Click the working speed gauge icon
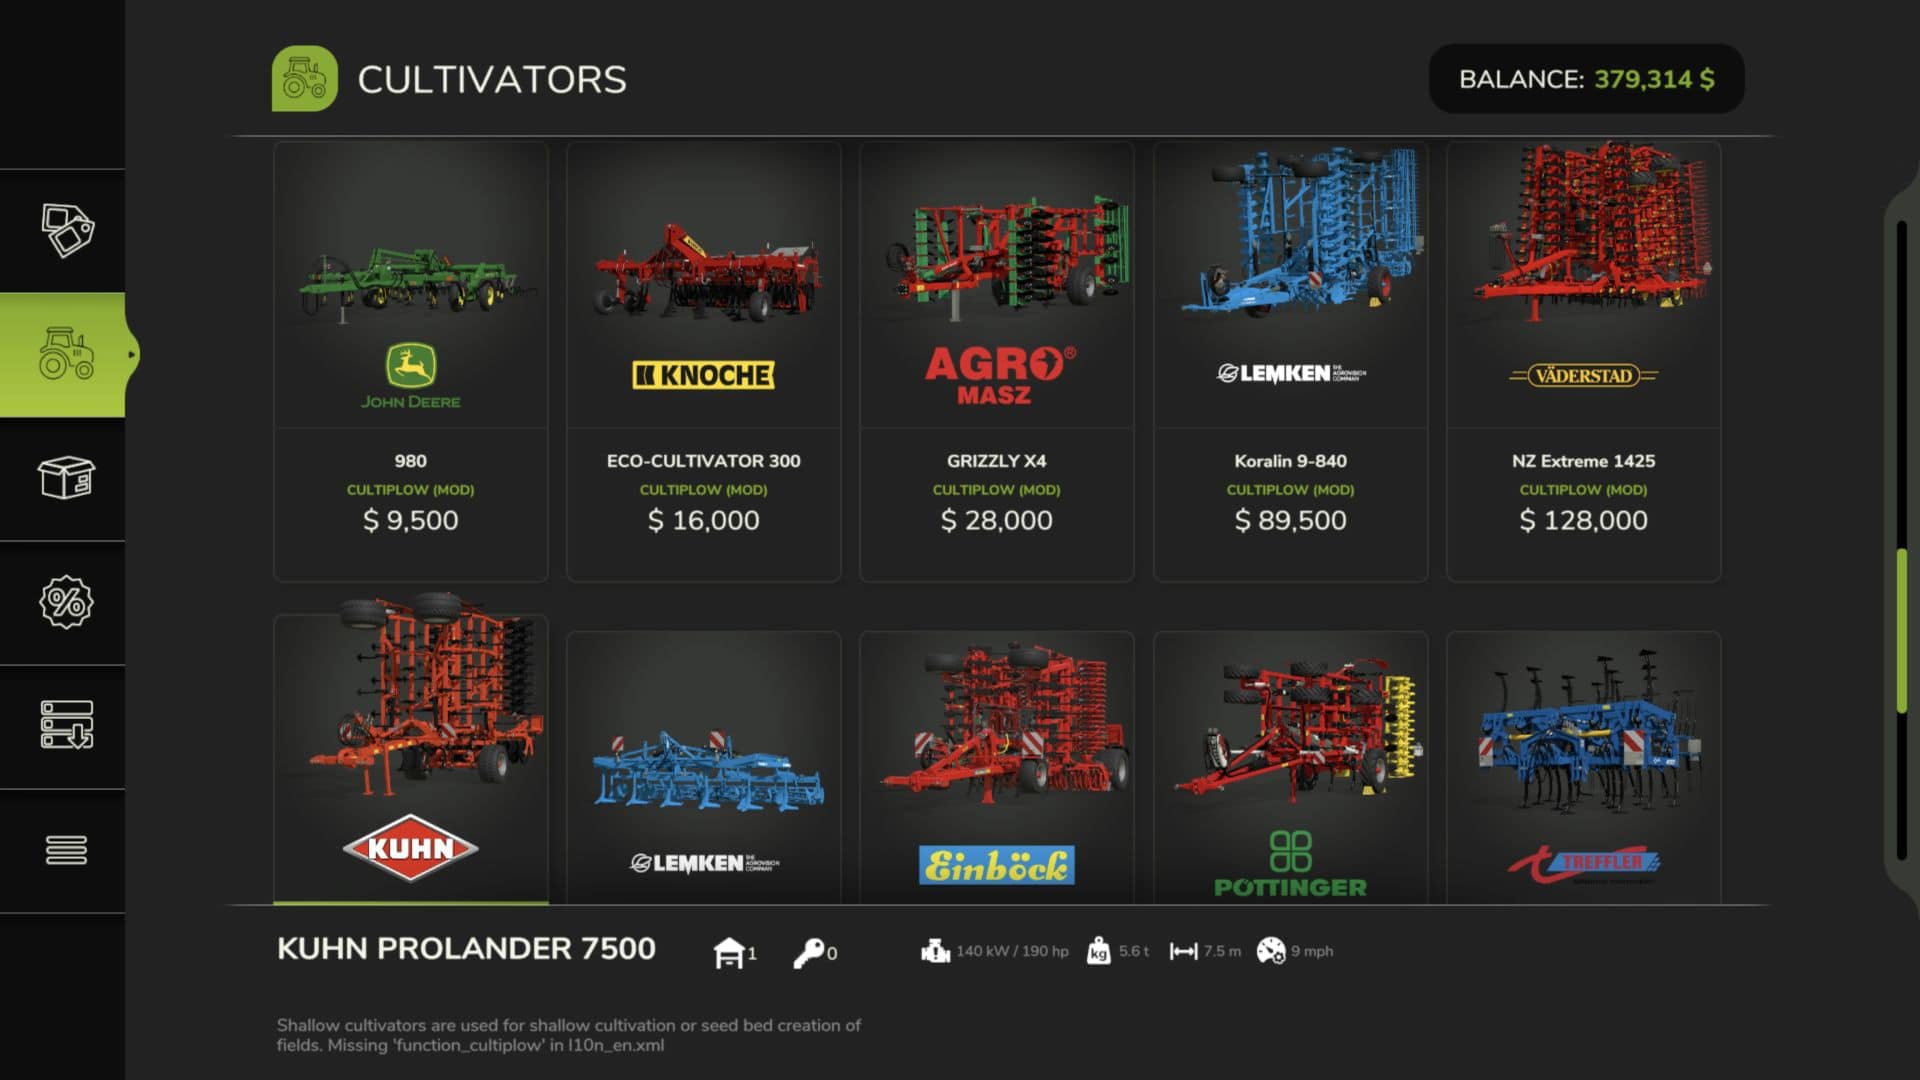This screenshot has width=1920, height=1080. 1271,951
